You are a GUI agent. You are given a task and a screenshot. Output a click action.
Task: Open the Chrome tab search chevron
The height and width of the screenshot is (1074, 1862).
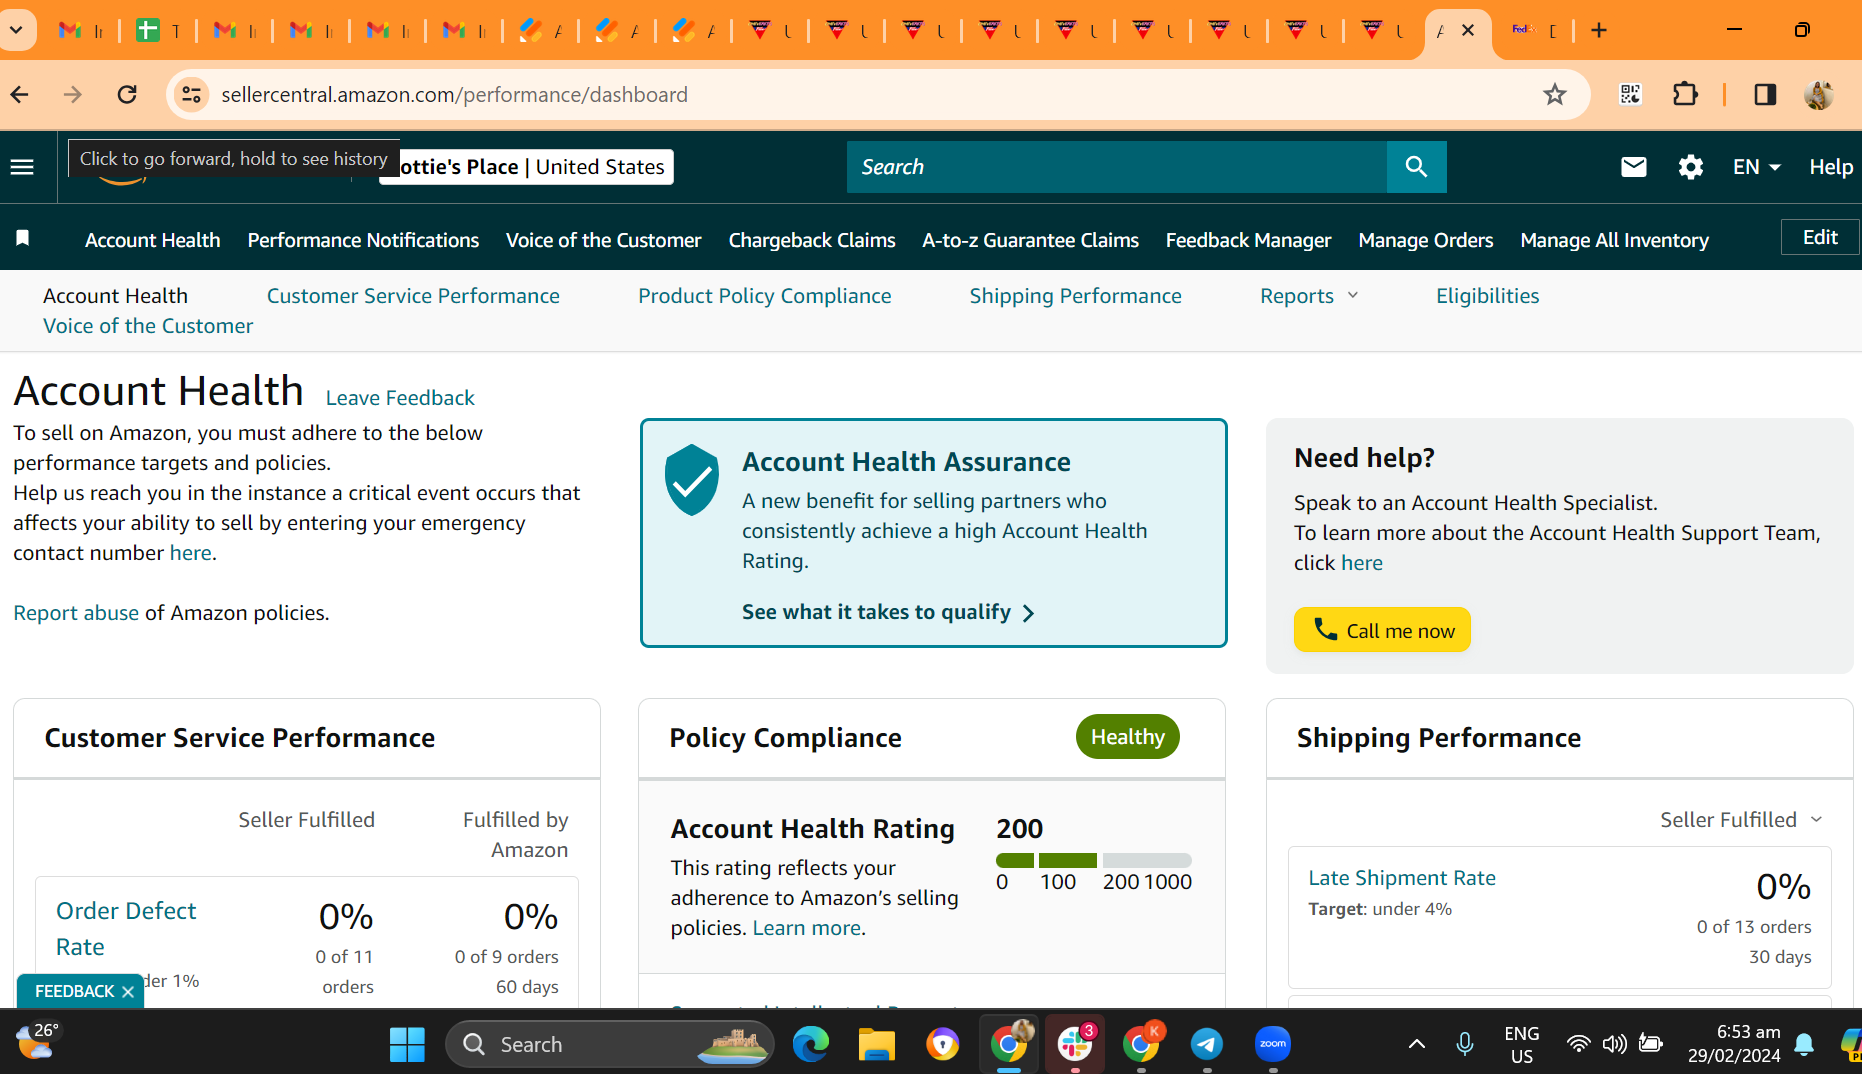(x=17, y=30)
